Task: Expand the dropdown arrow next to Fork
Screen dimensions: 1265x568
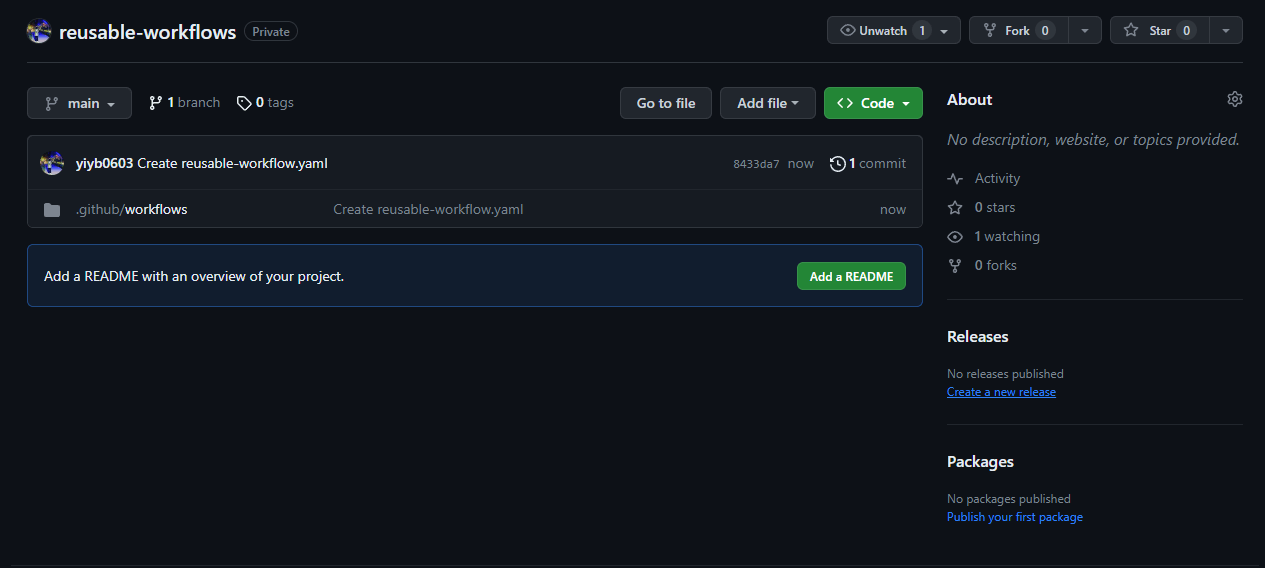Action: [1085, 31]
